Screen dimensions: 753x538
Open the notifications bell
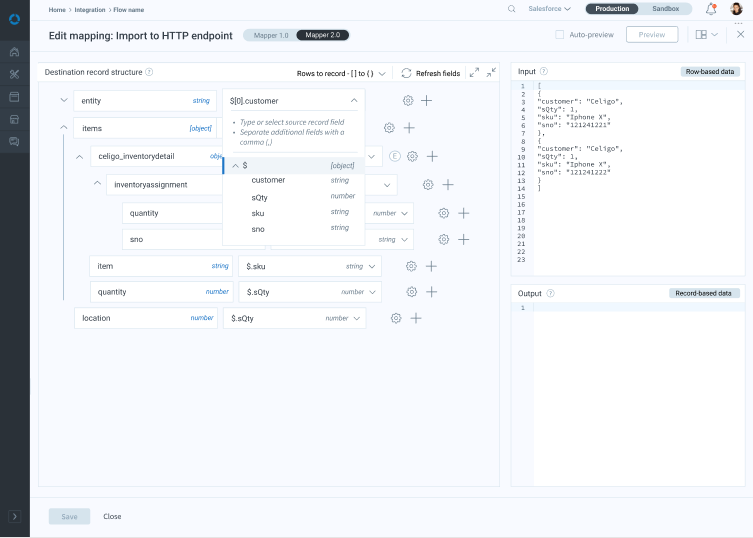711,9
